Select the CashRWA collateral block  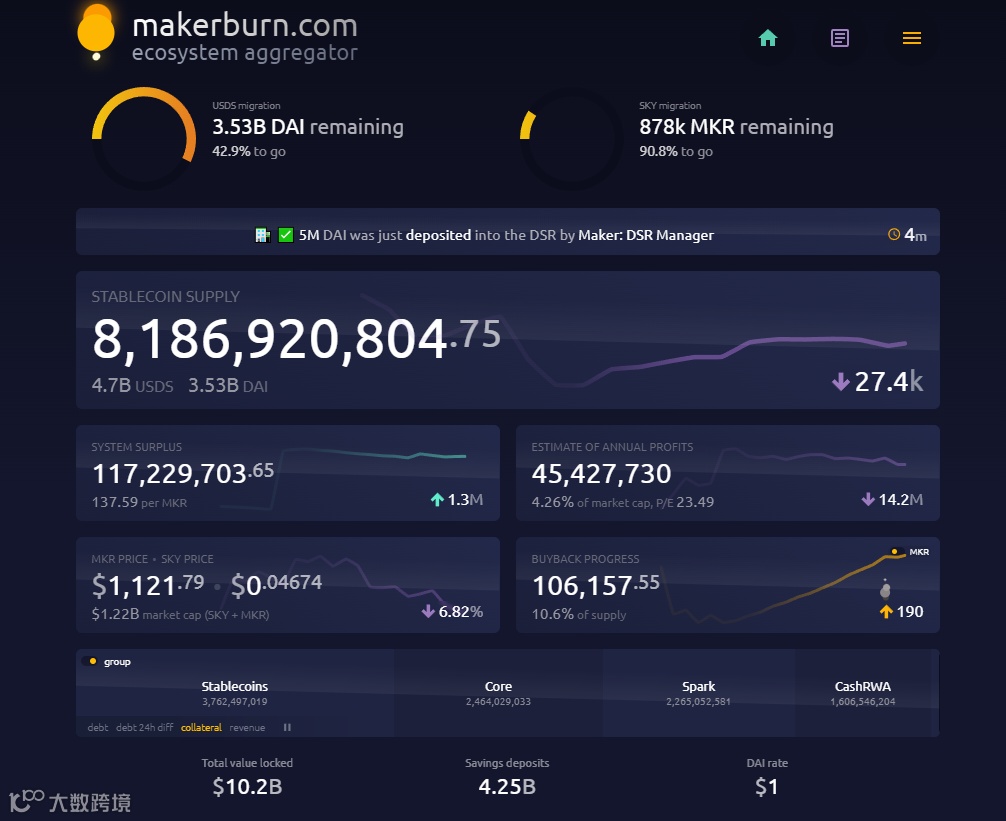click(863, 693)
